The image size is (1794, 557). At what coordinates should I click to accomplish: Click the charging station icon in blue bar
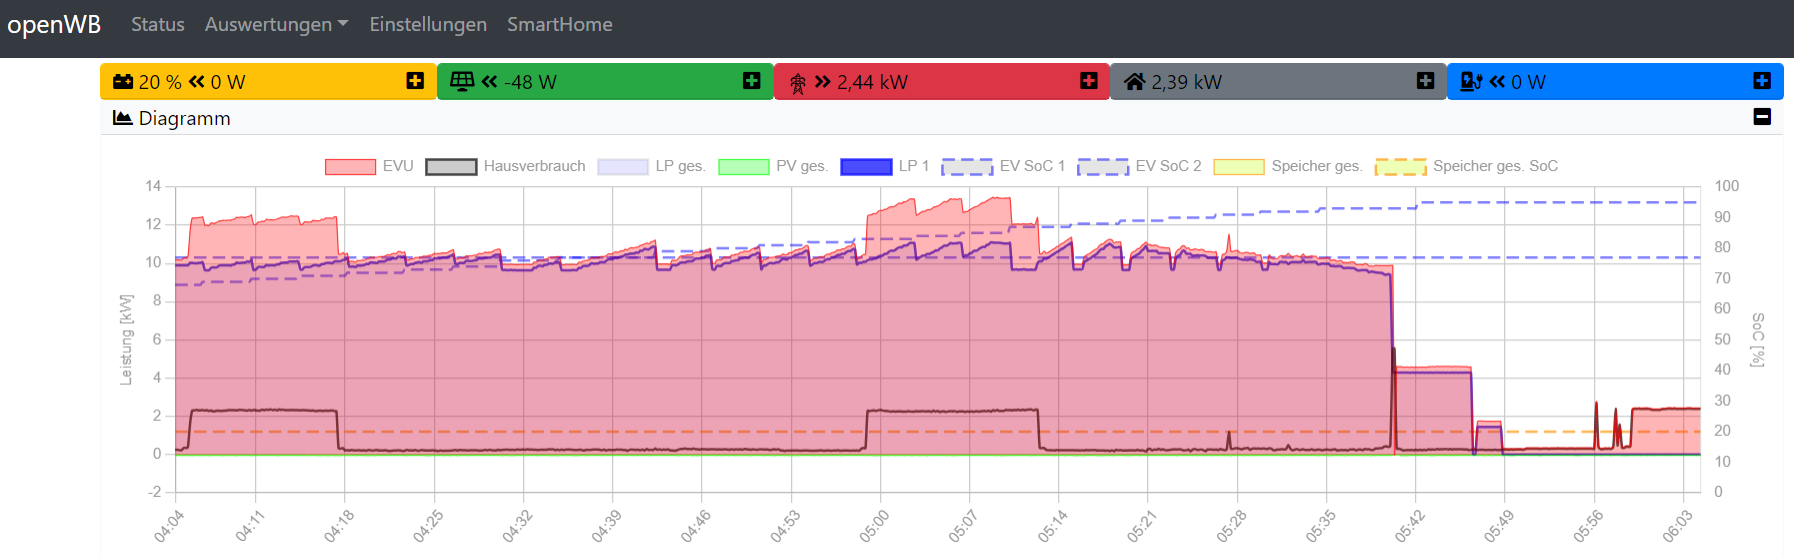(1471, 82)
